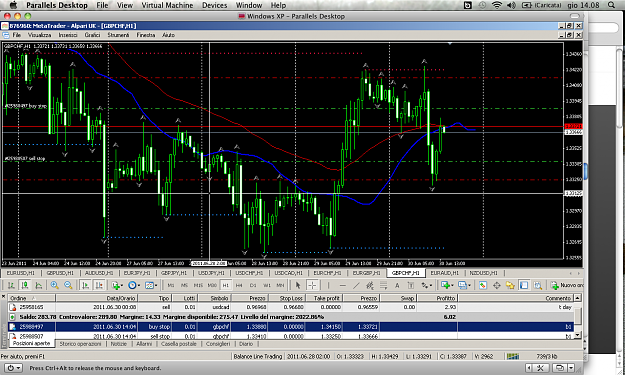625x375 pixels.
Task: Click Nuovo ordine button
Action: (567, 285)
